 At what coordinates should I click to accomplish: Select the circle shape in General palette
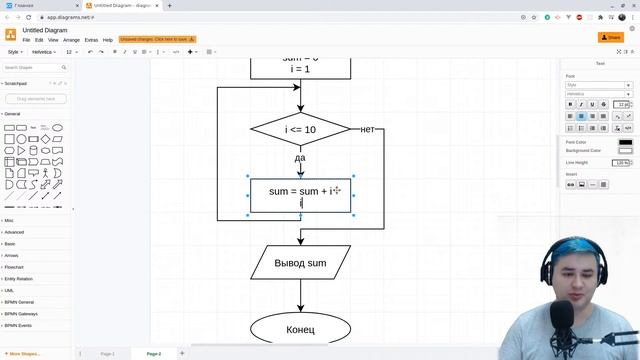21,139
